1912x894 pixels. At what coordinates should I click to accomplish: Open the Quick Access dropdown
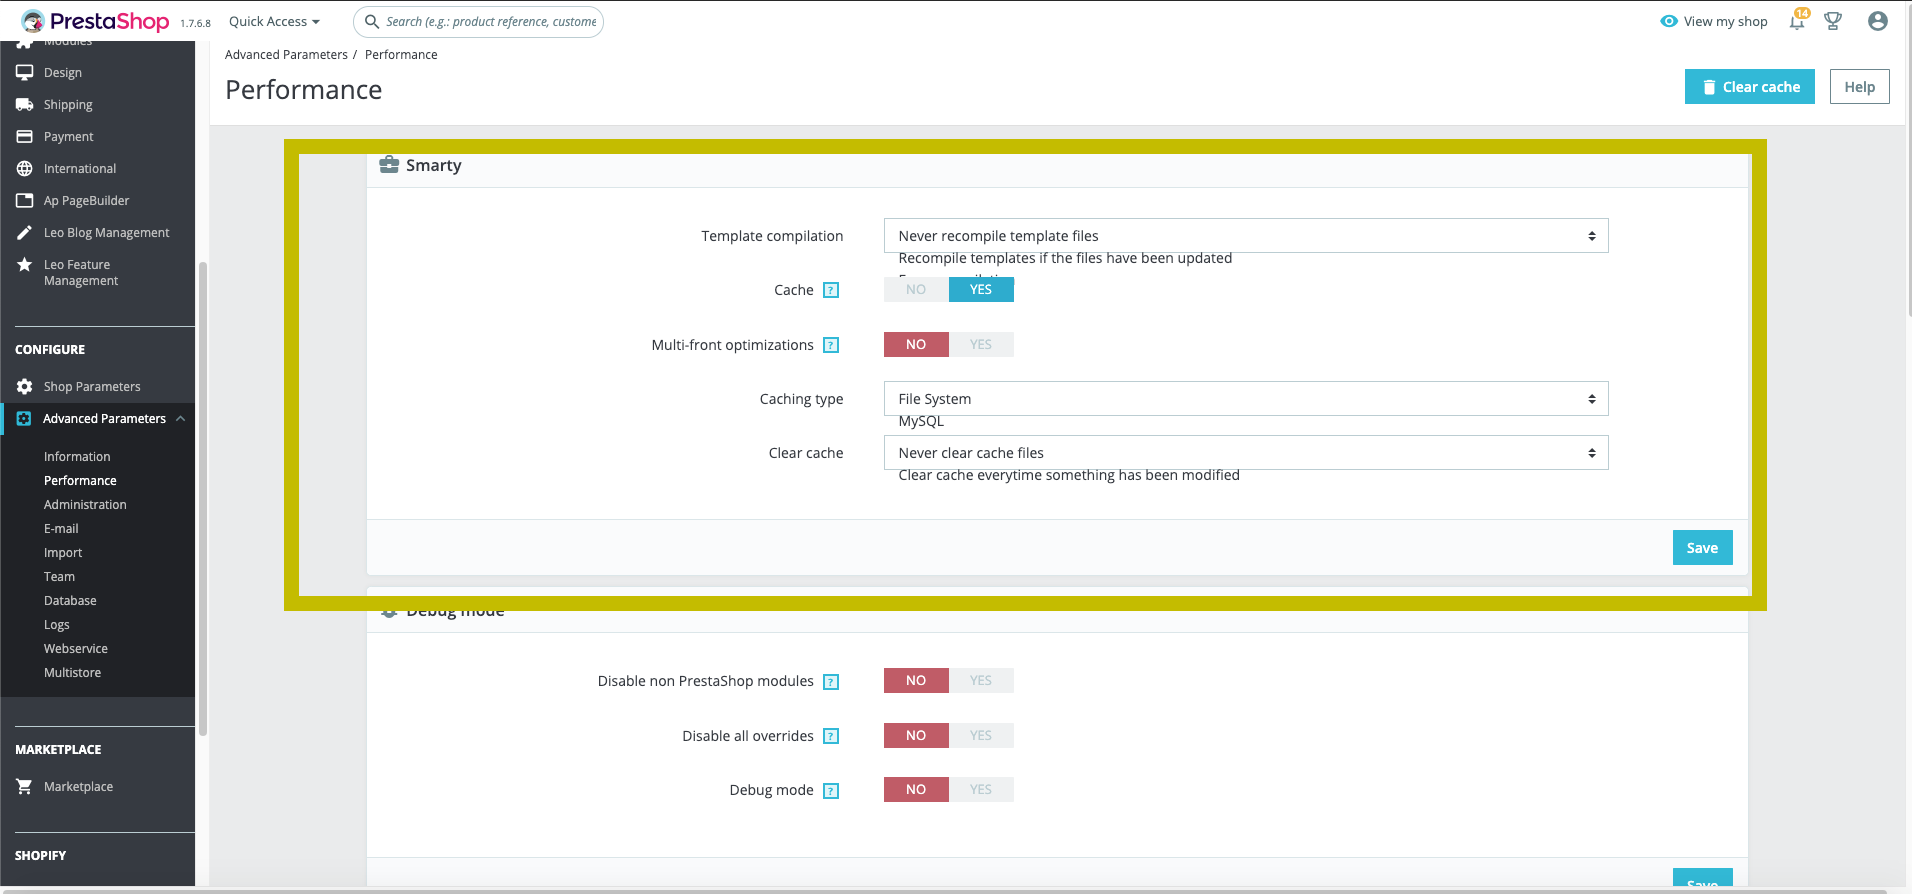point(274,21)
